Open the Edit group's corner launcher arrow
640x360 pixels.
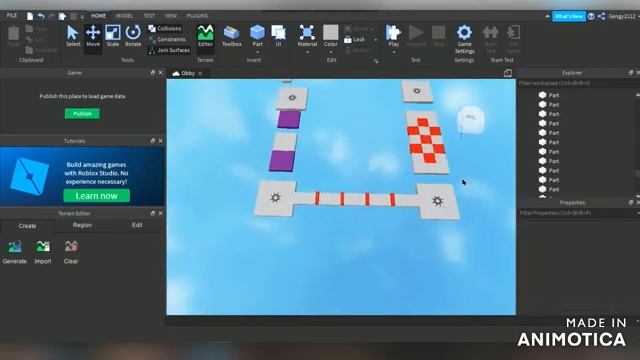(376, 61)
